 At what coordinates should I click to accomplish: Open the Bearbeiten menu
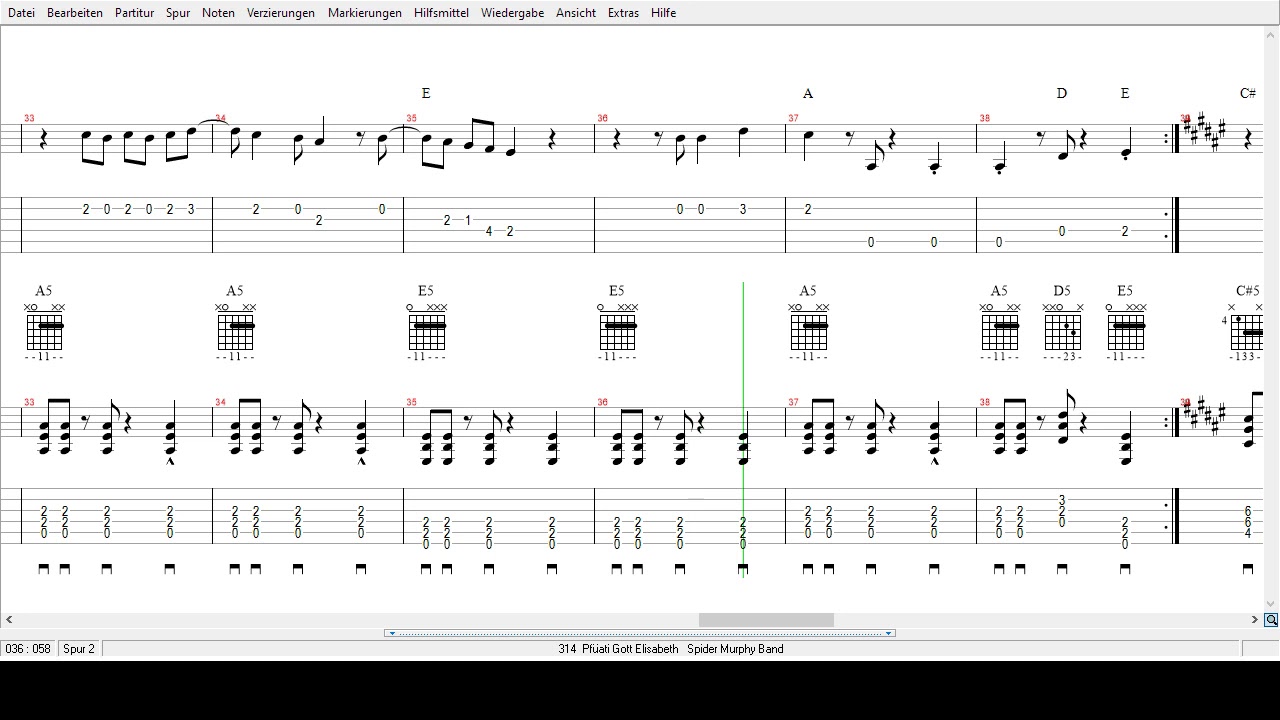(x=75, y=13)
